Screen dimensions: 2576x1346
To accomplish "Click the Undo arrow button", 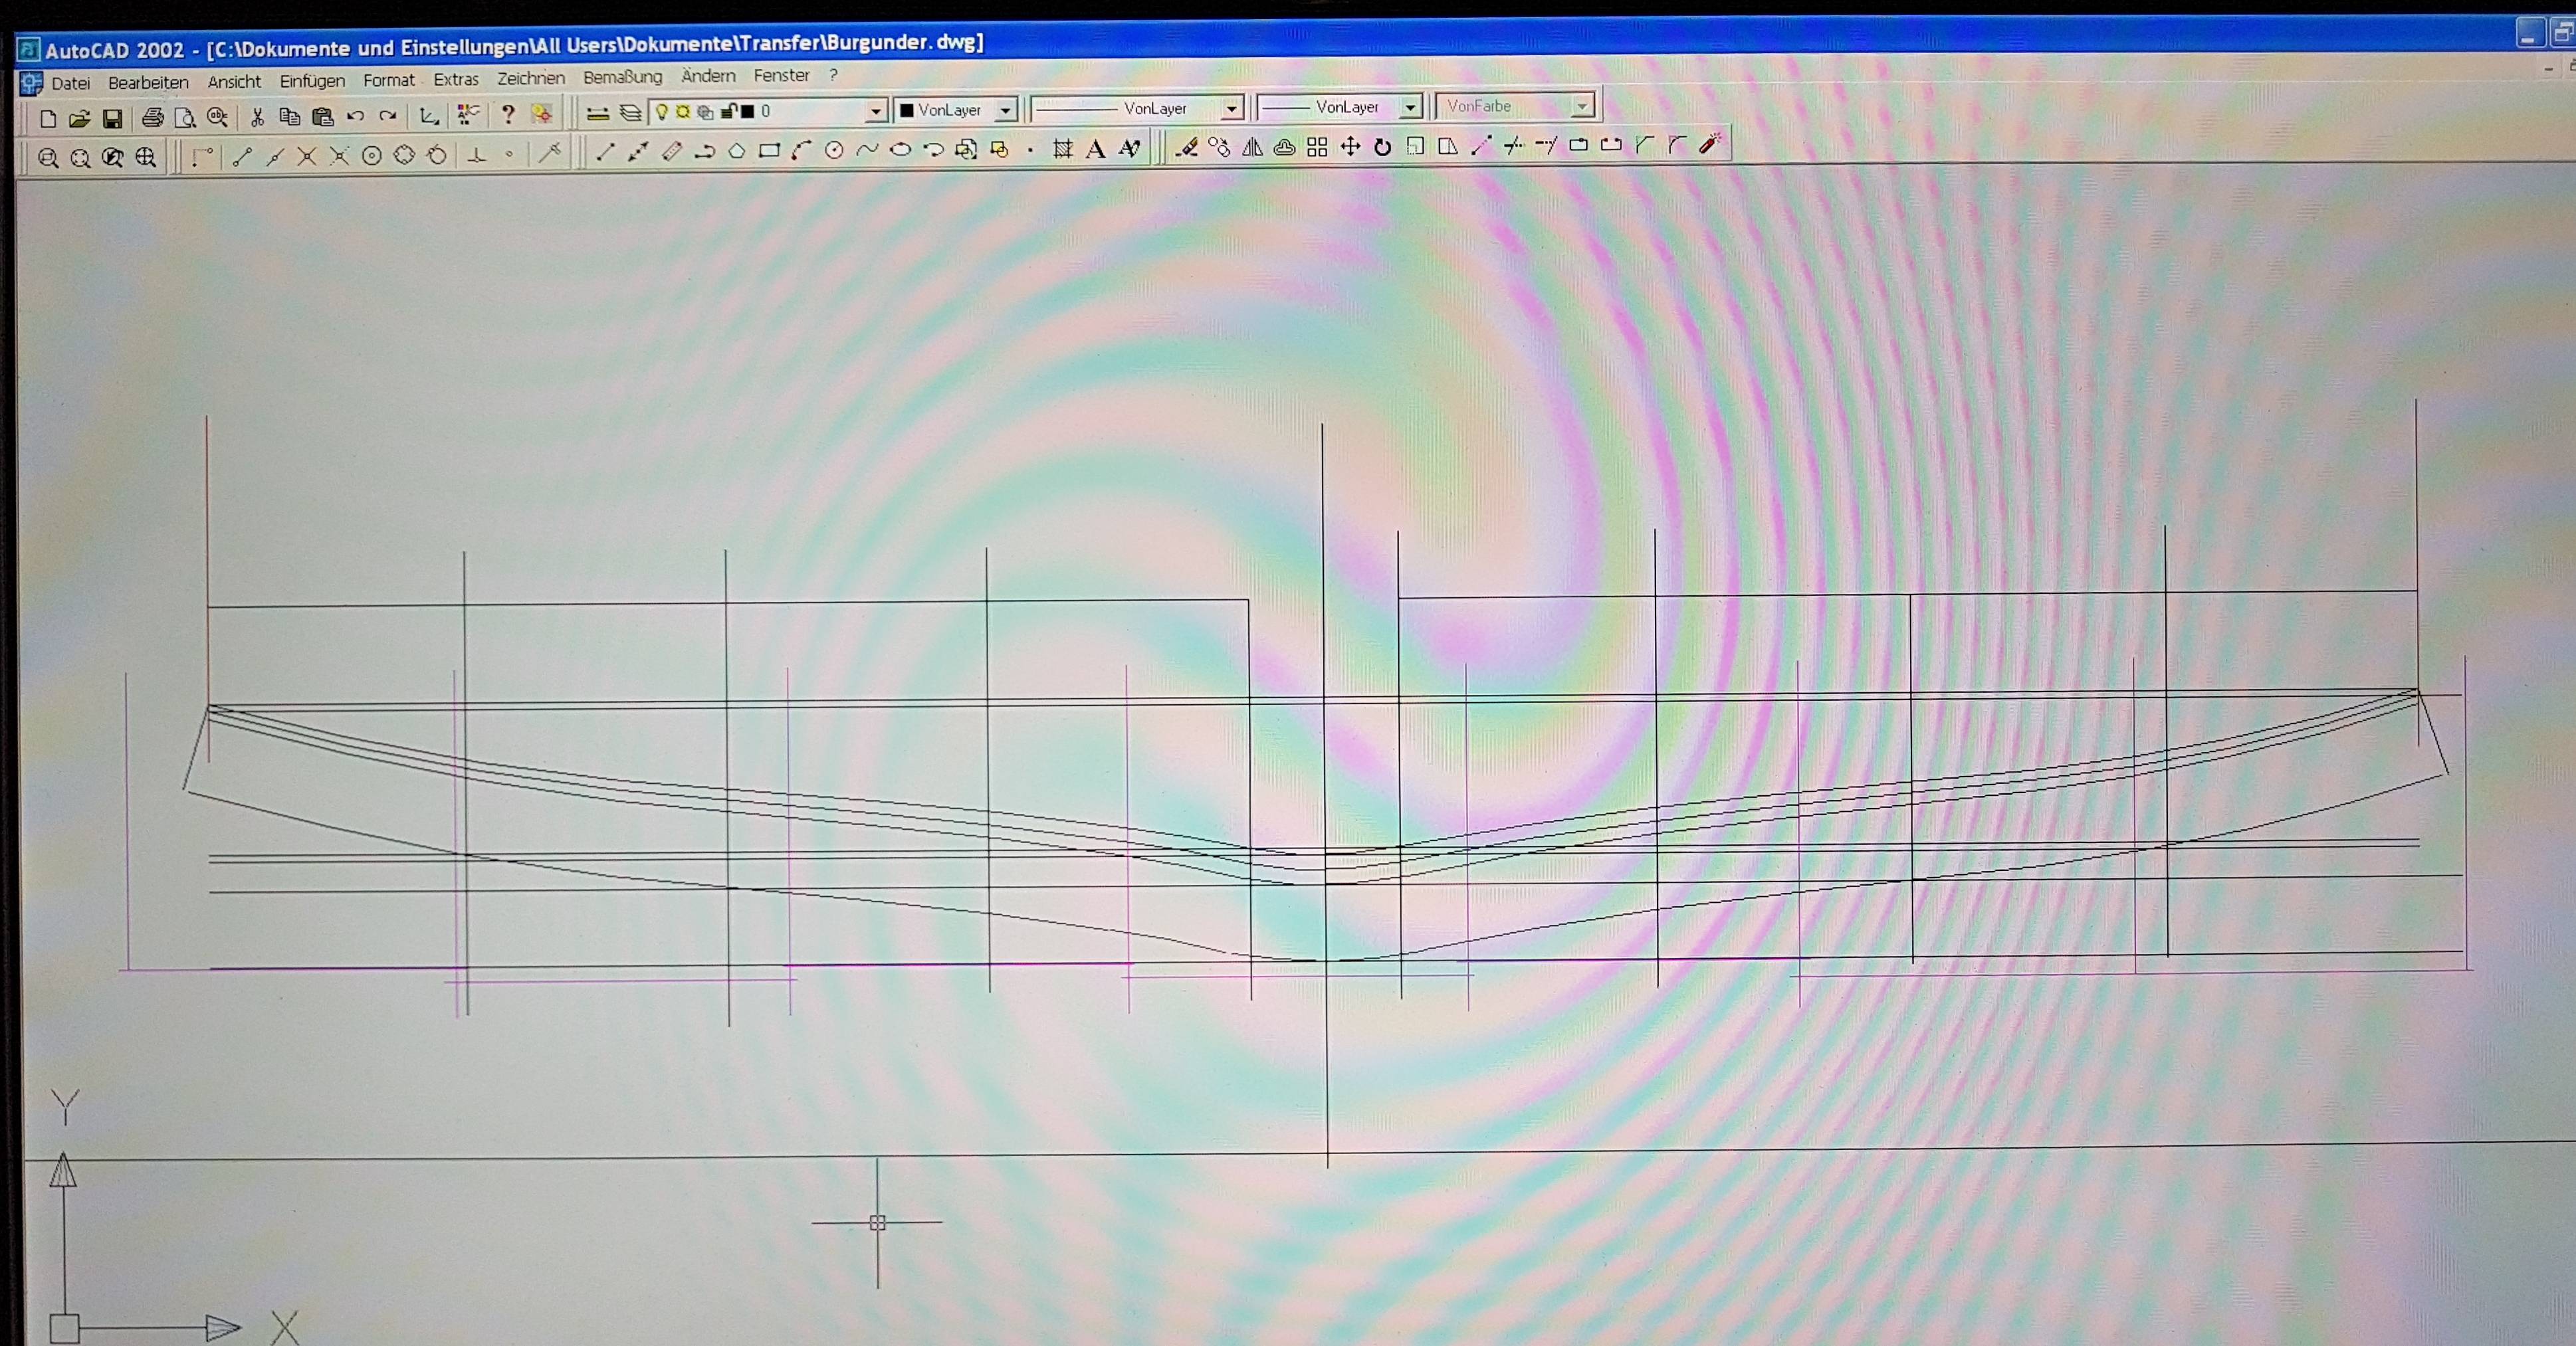I will [x=355, y=116].
